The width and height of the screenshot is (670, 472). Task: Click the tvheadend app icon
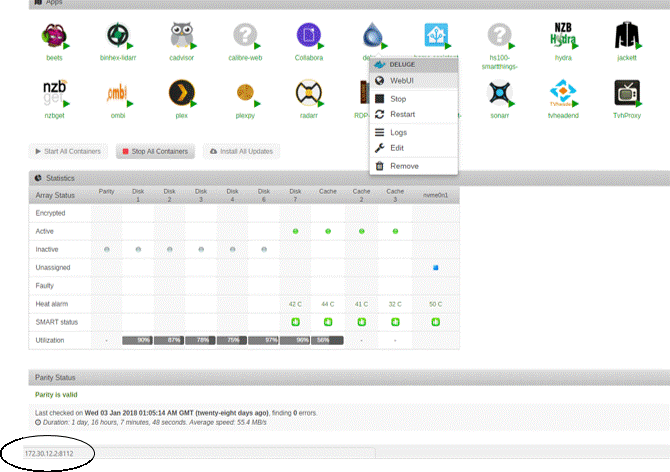point(563,93)
